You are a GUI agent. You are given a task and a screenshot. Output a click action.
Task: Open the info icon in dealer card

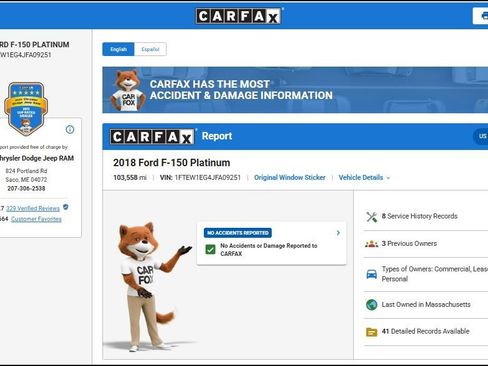[70, 129]
